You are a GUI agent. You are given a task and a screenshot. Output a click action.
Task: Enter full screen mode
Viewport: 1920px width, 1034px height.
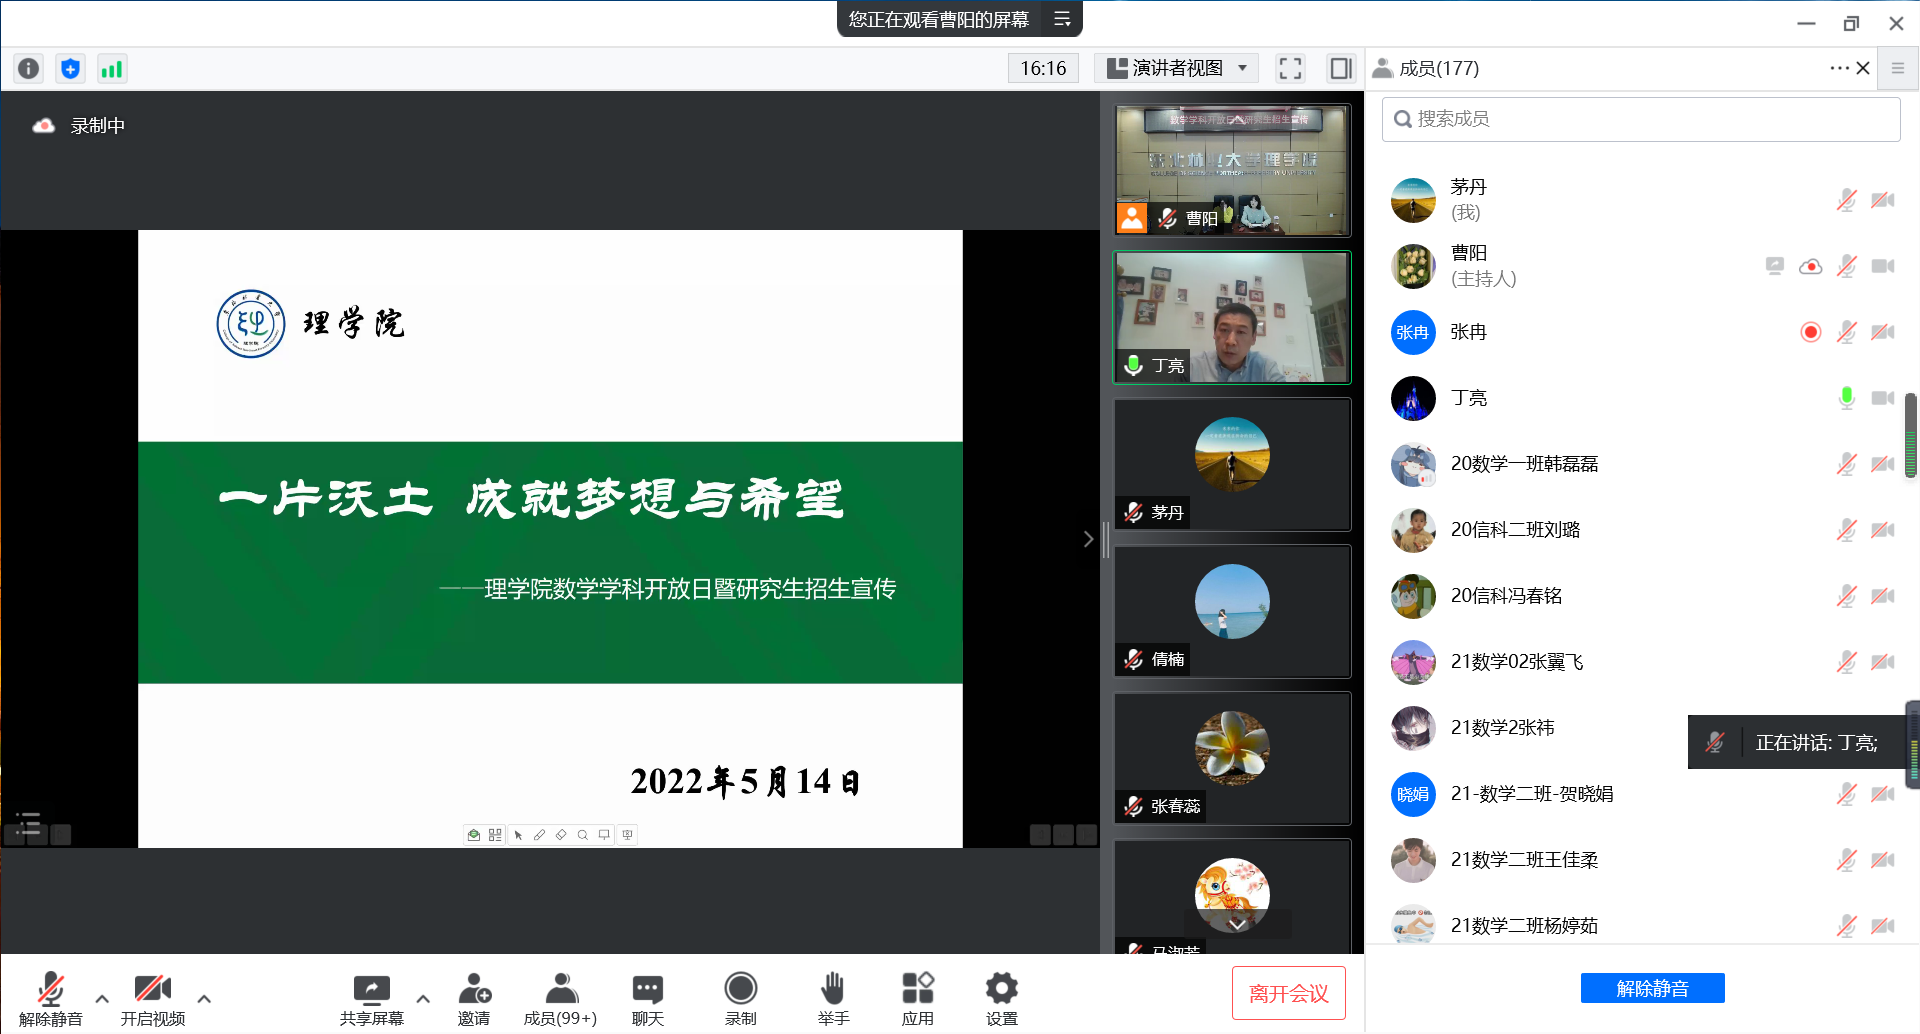pos(1290,68)
